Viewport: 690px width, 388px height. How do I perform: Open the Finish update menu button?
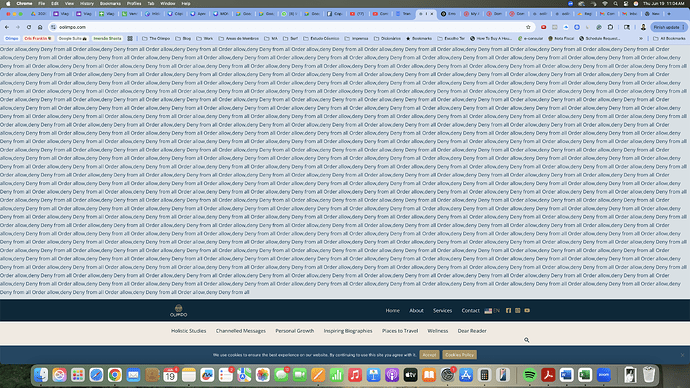[x=669, y=27]
